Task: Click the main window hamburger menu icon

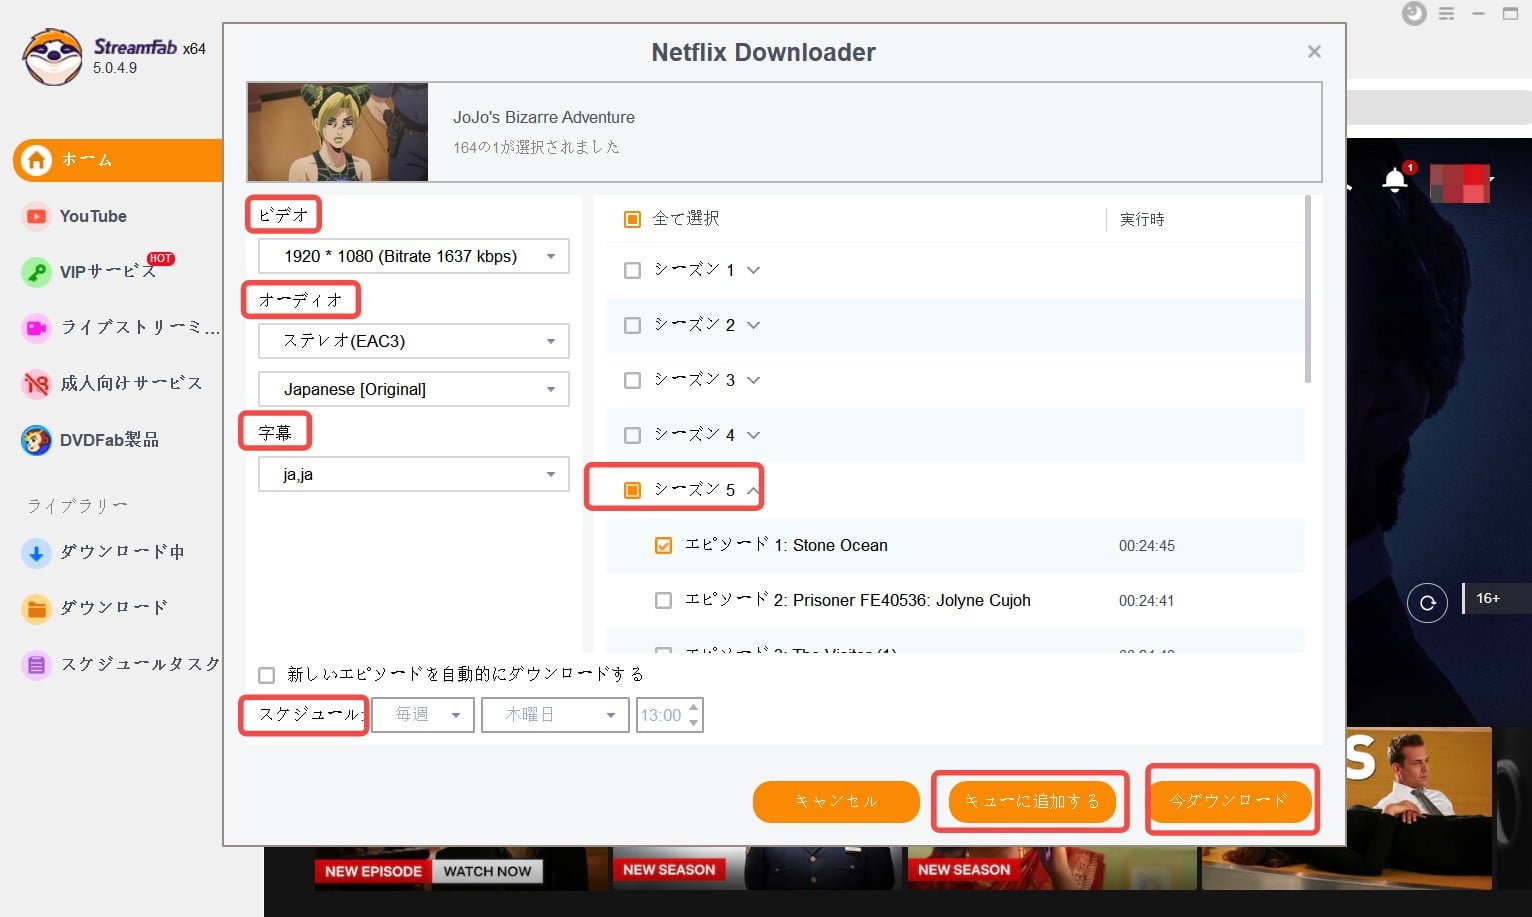Action: tap(1446, 14)
